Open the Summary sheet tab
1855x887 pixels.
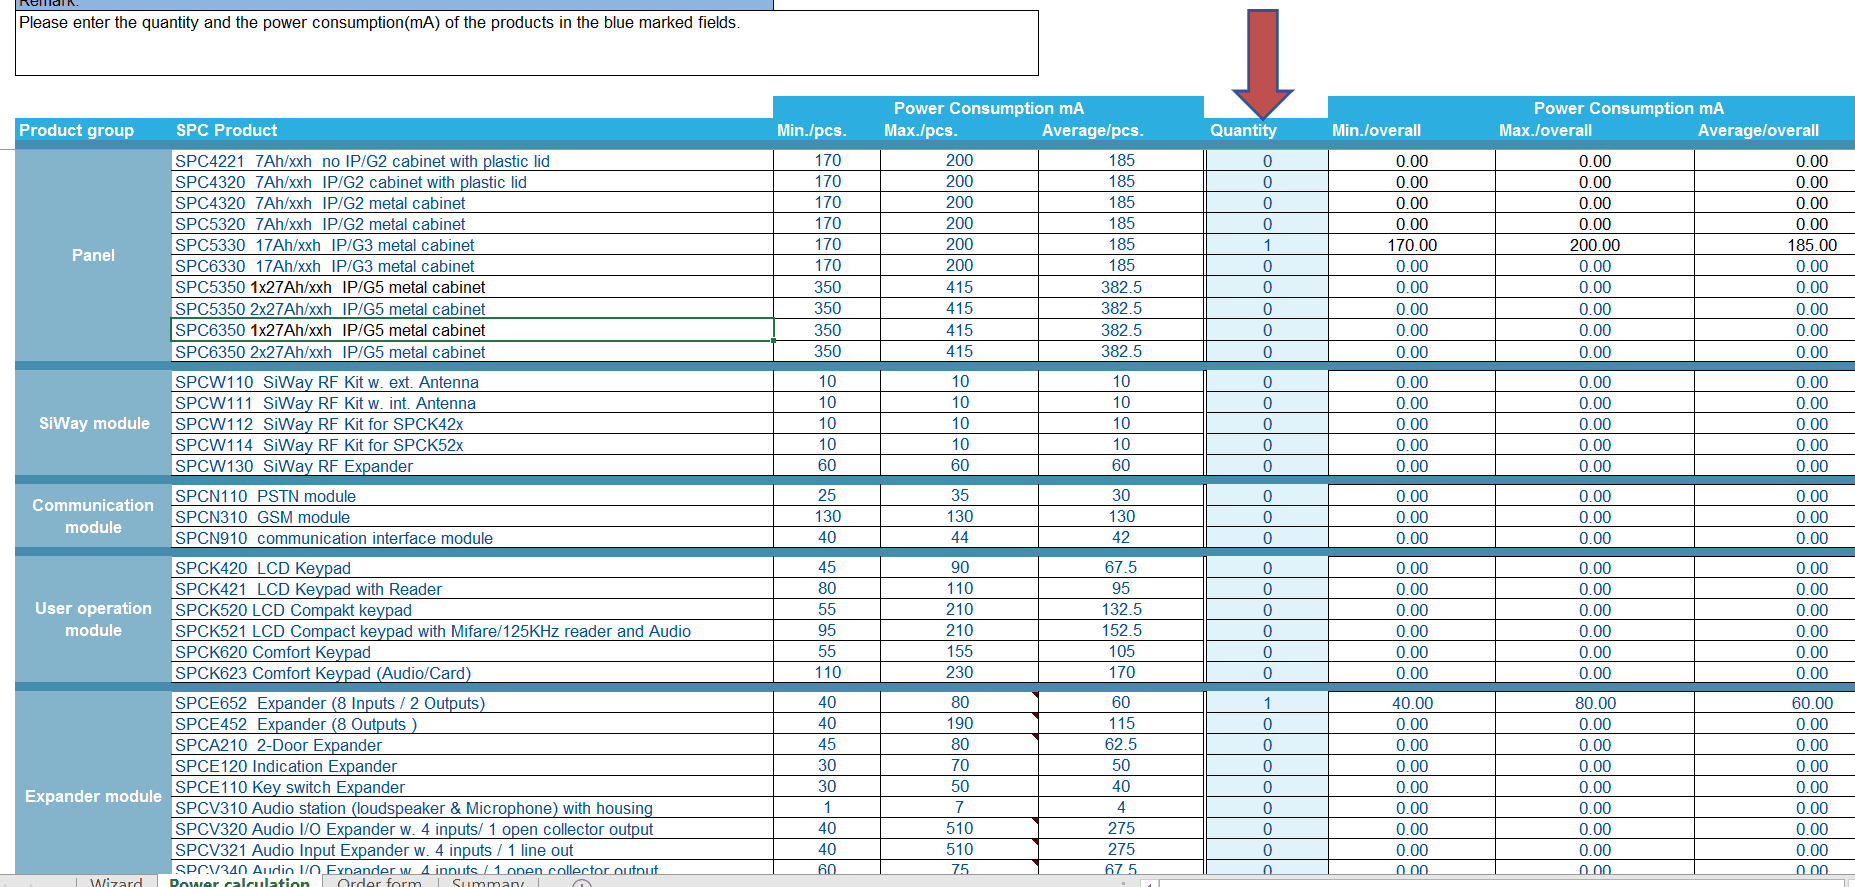pos(487,883)
